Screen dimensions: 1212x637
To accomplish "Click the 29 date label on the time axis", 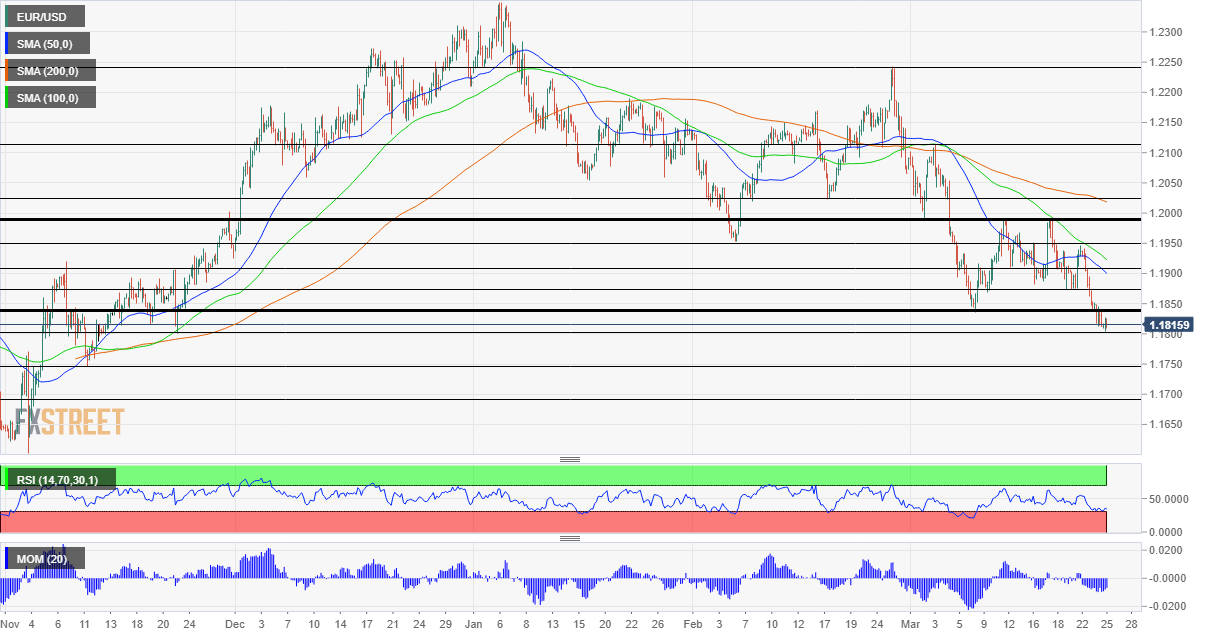I will coord(446,622).
